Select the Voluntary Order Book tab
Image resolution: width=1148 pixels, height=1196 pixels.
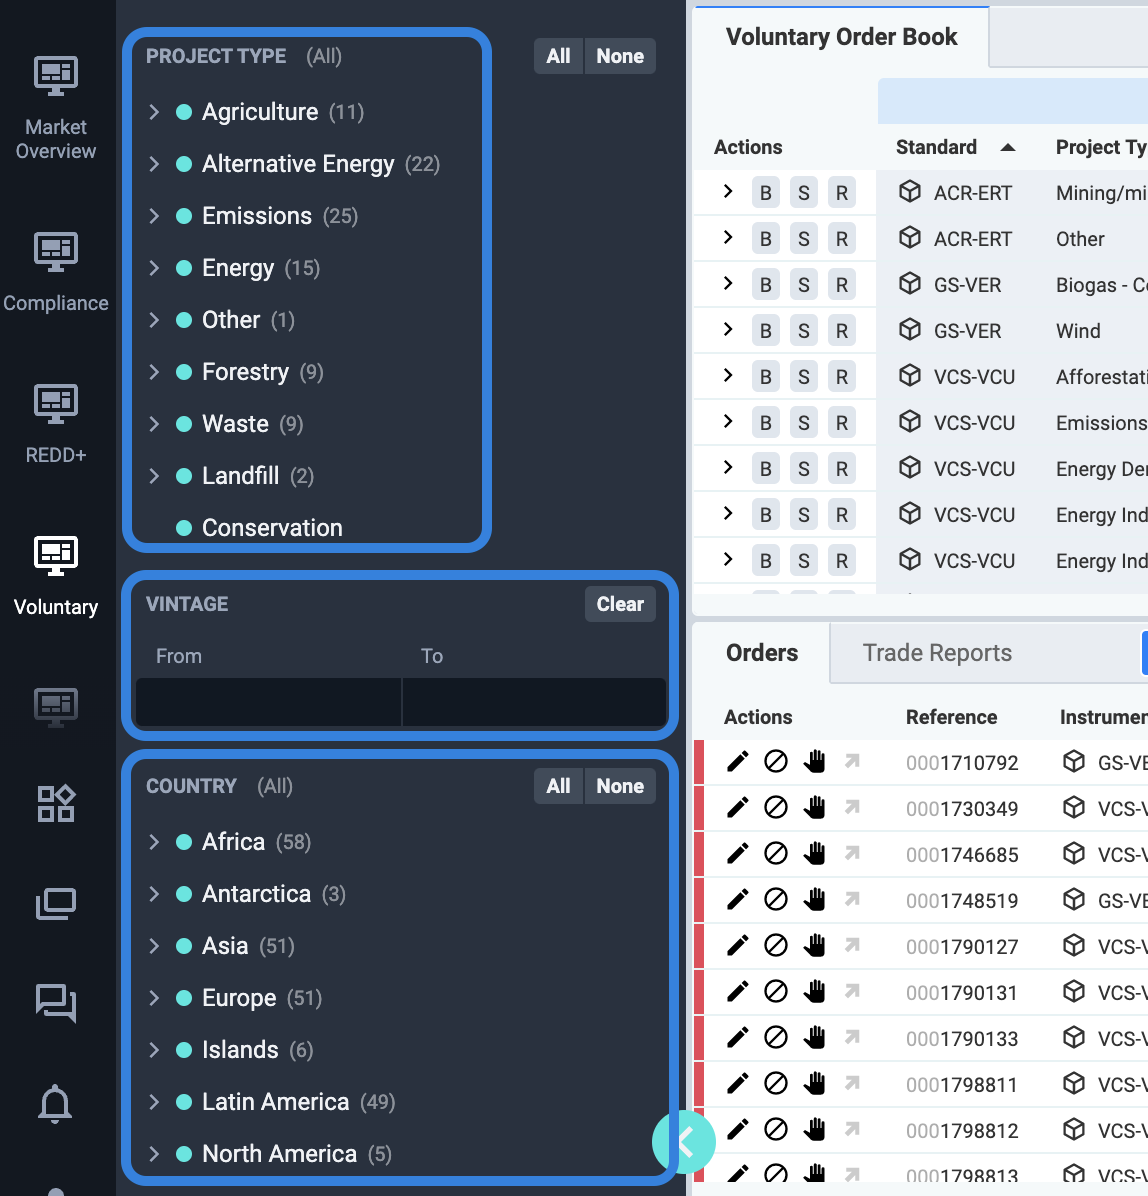click(841, 36)
